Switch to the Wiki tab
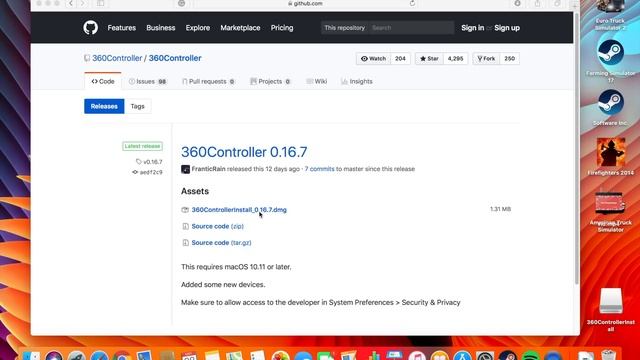 tap(317, 81)
